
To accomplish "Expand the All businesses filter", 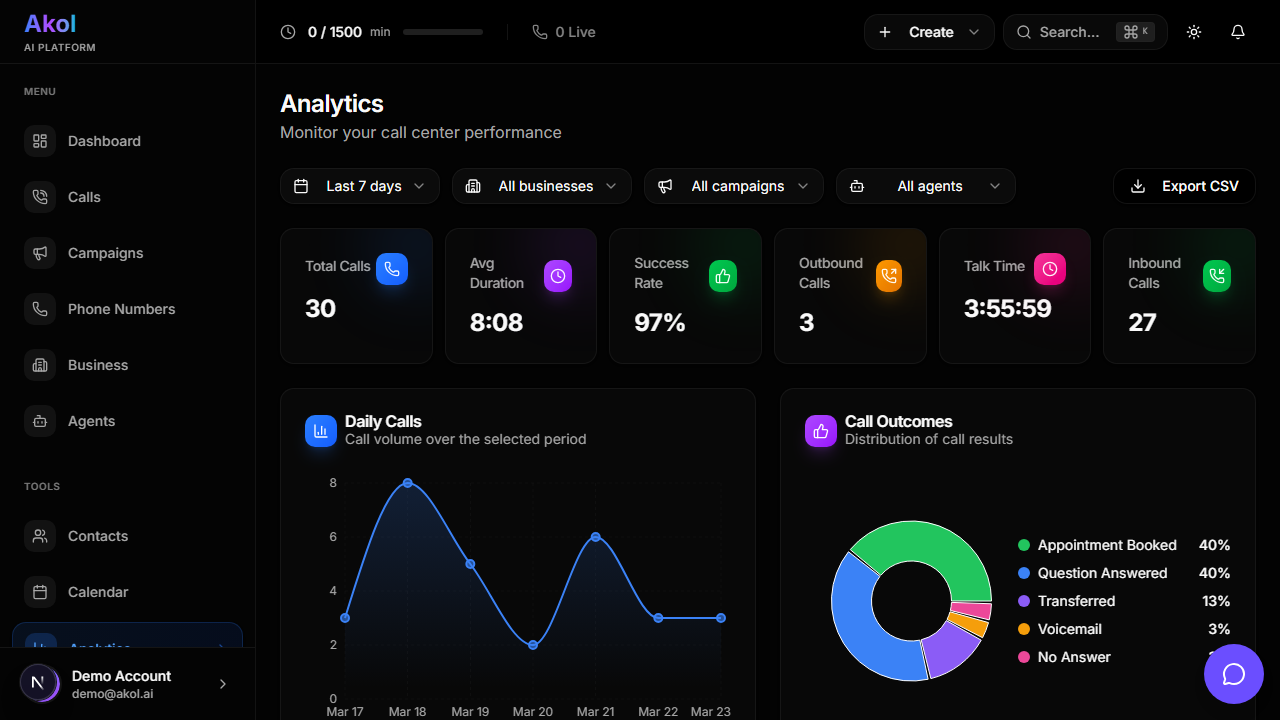I will coord(541,186).
